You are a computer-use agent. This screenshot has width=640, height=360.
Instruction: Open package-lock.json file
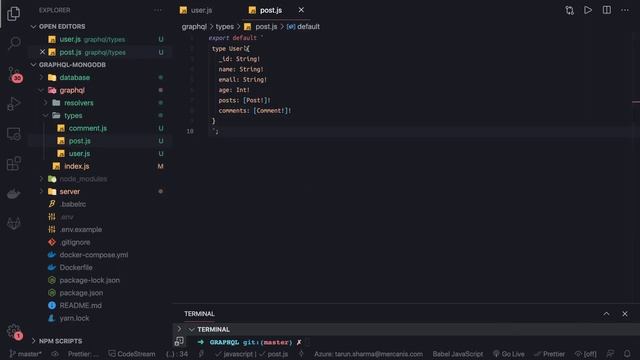click(x=89, y=280)
